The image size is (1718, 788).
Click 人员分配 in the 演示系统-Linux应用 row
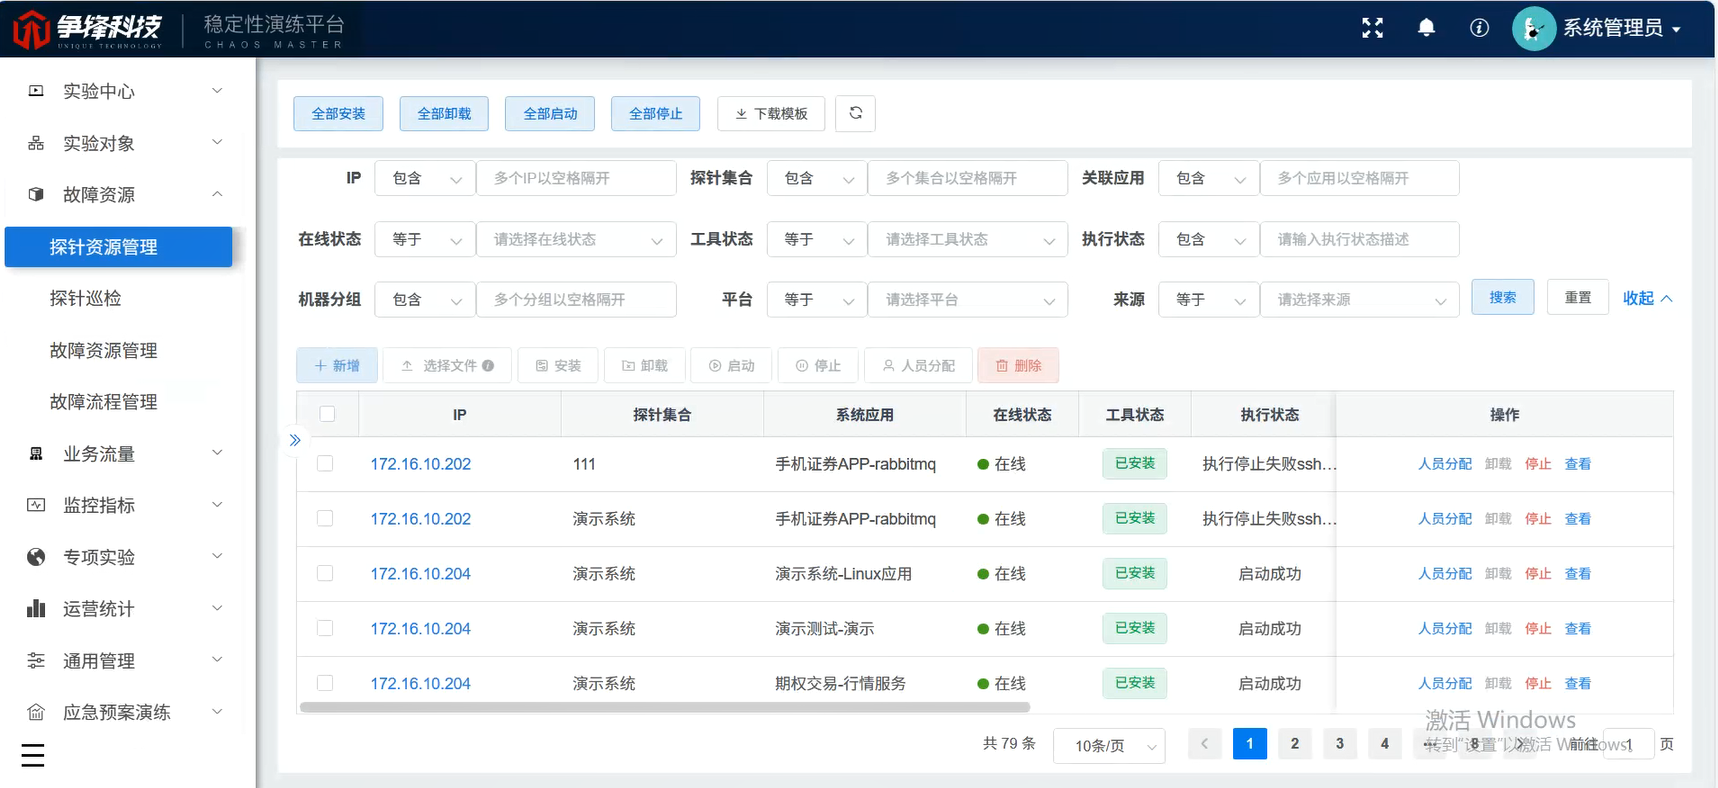(x=1445, y=574)
